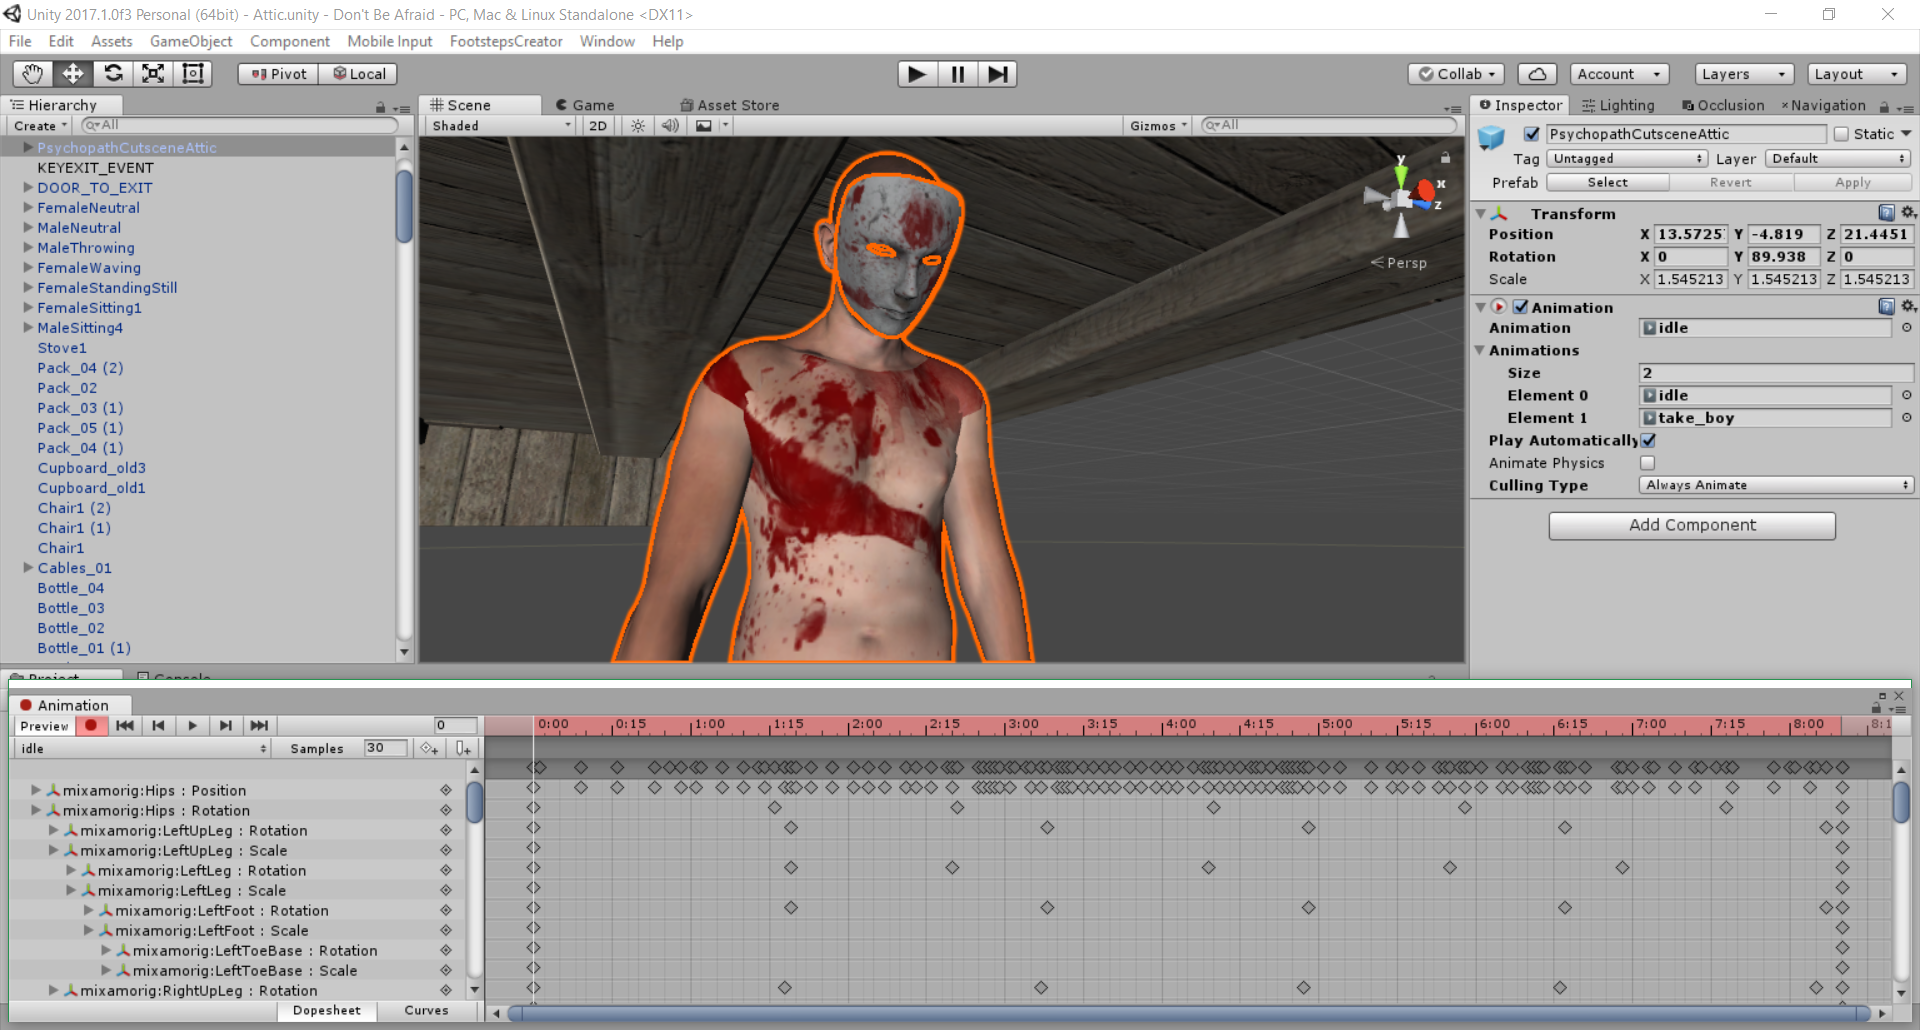Select the Hand tool in toolbar
This screenshot has height=1030, width=1920.
(33, 74)
